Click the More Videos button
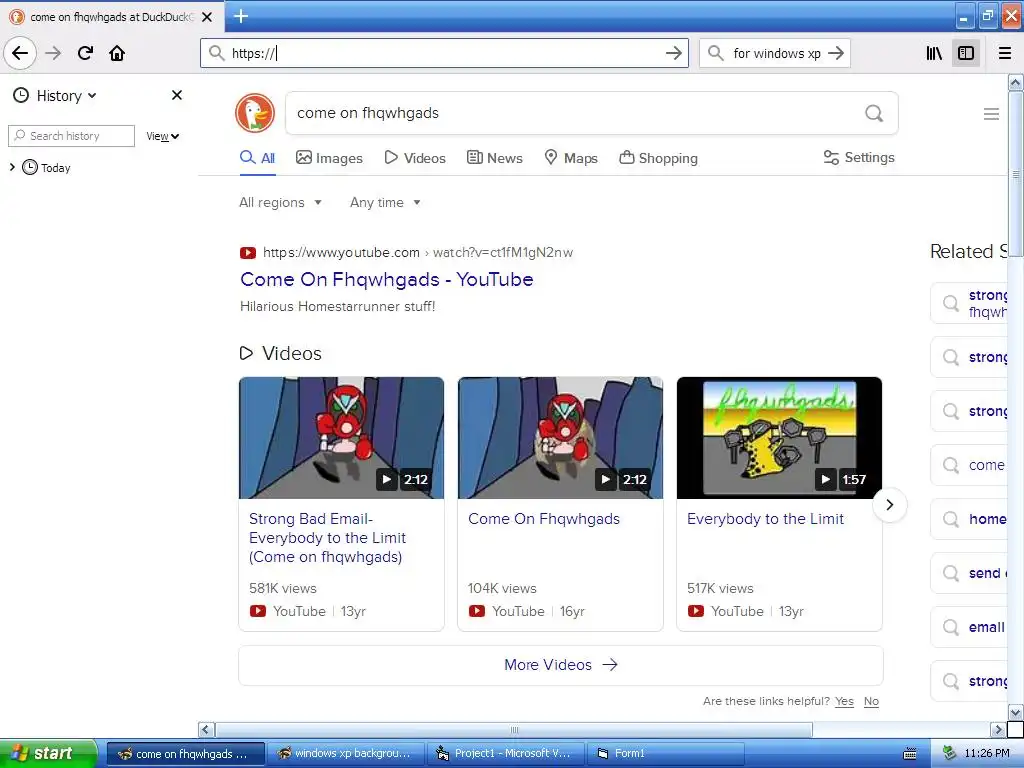 tap(560, 665)
